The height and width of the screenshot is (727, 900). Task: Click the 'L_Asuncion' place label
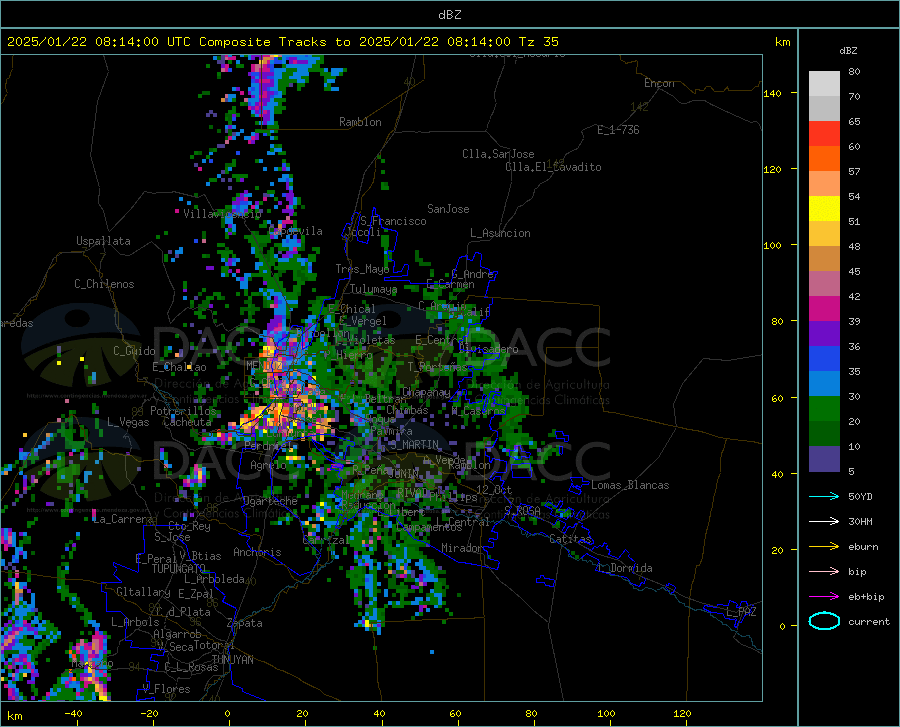500,233
